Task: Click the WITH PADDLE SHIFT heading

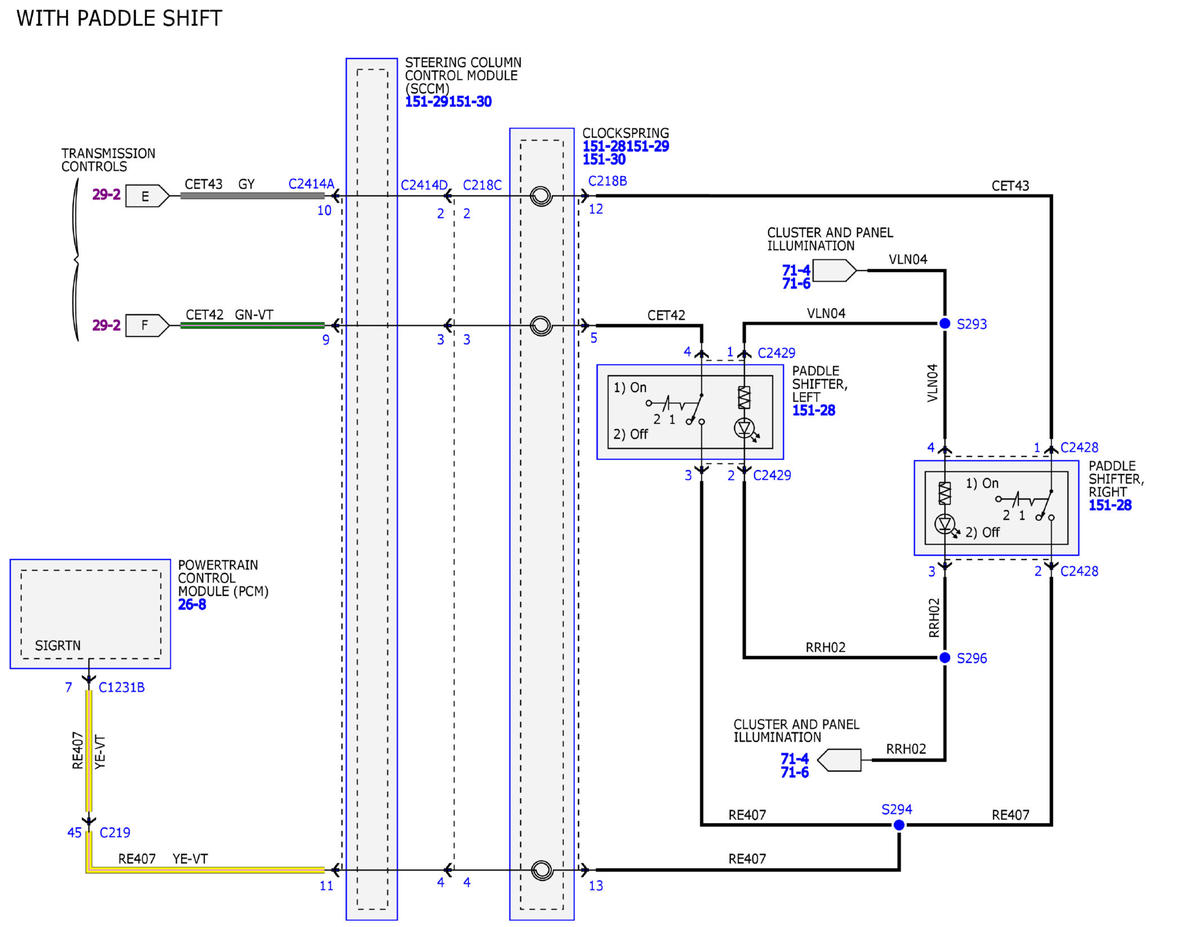Action: click(119, 18)
